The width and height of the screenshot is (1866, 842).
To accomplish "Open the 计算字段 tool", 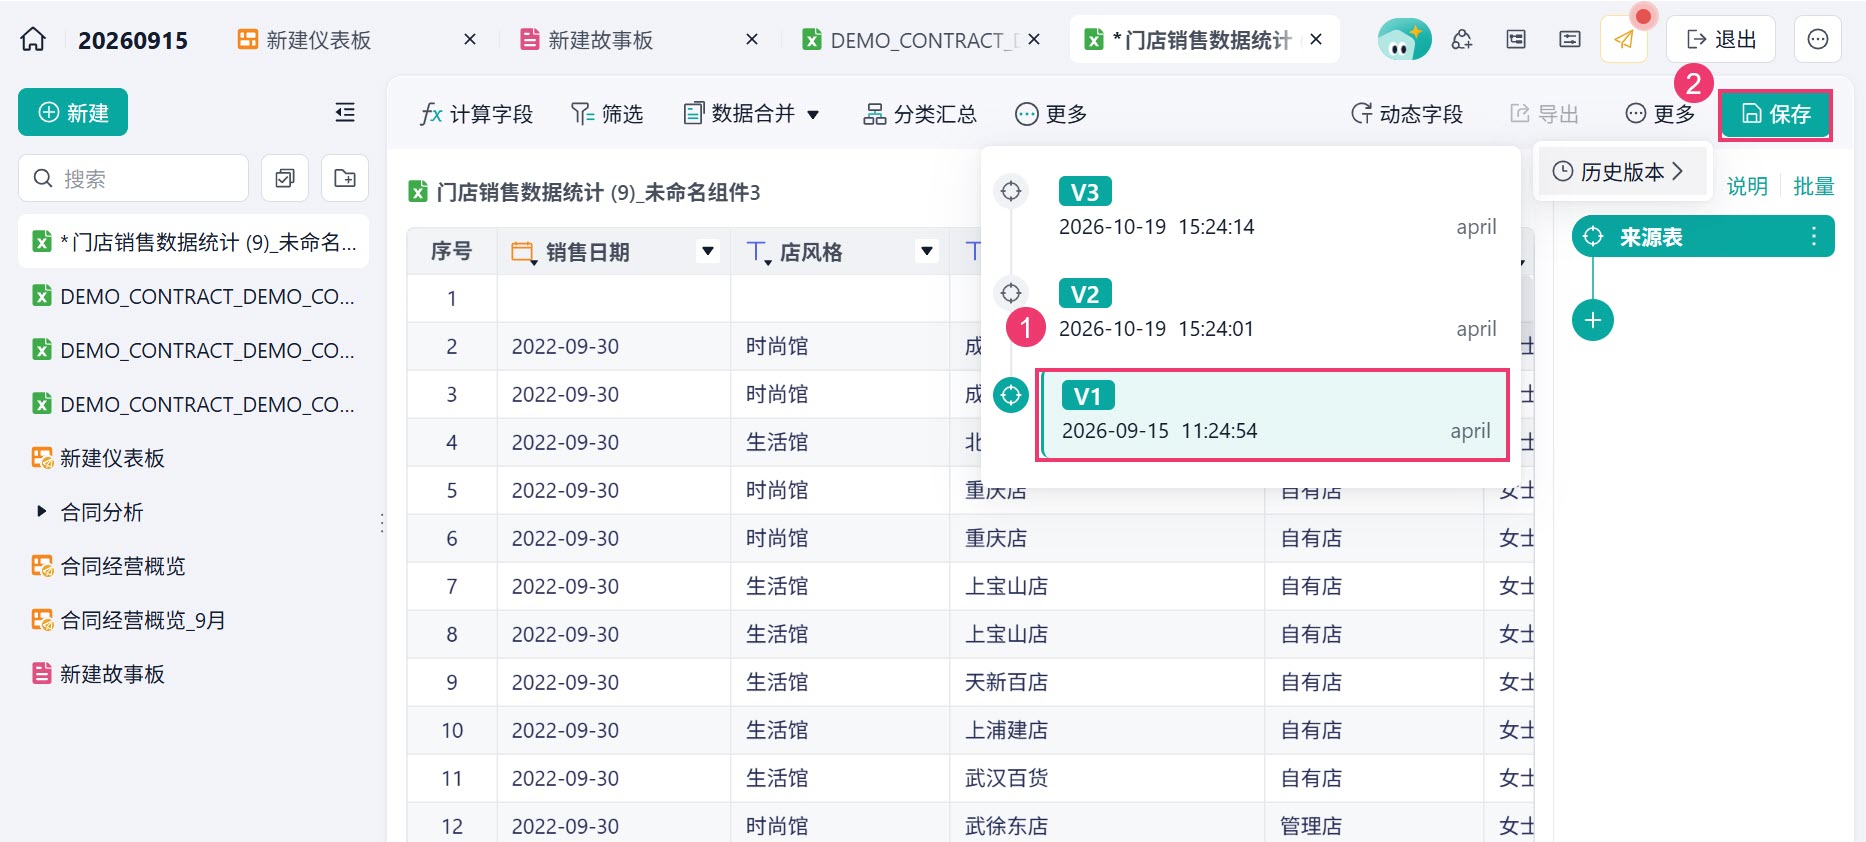I will [477, 114].
